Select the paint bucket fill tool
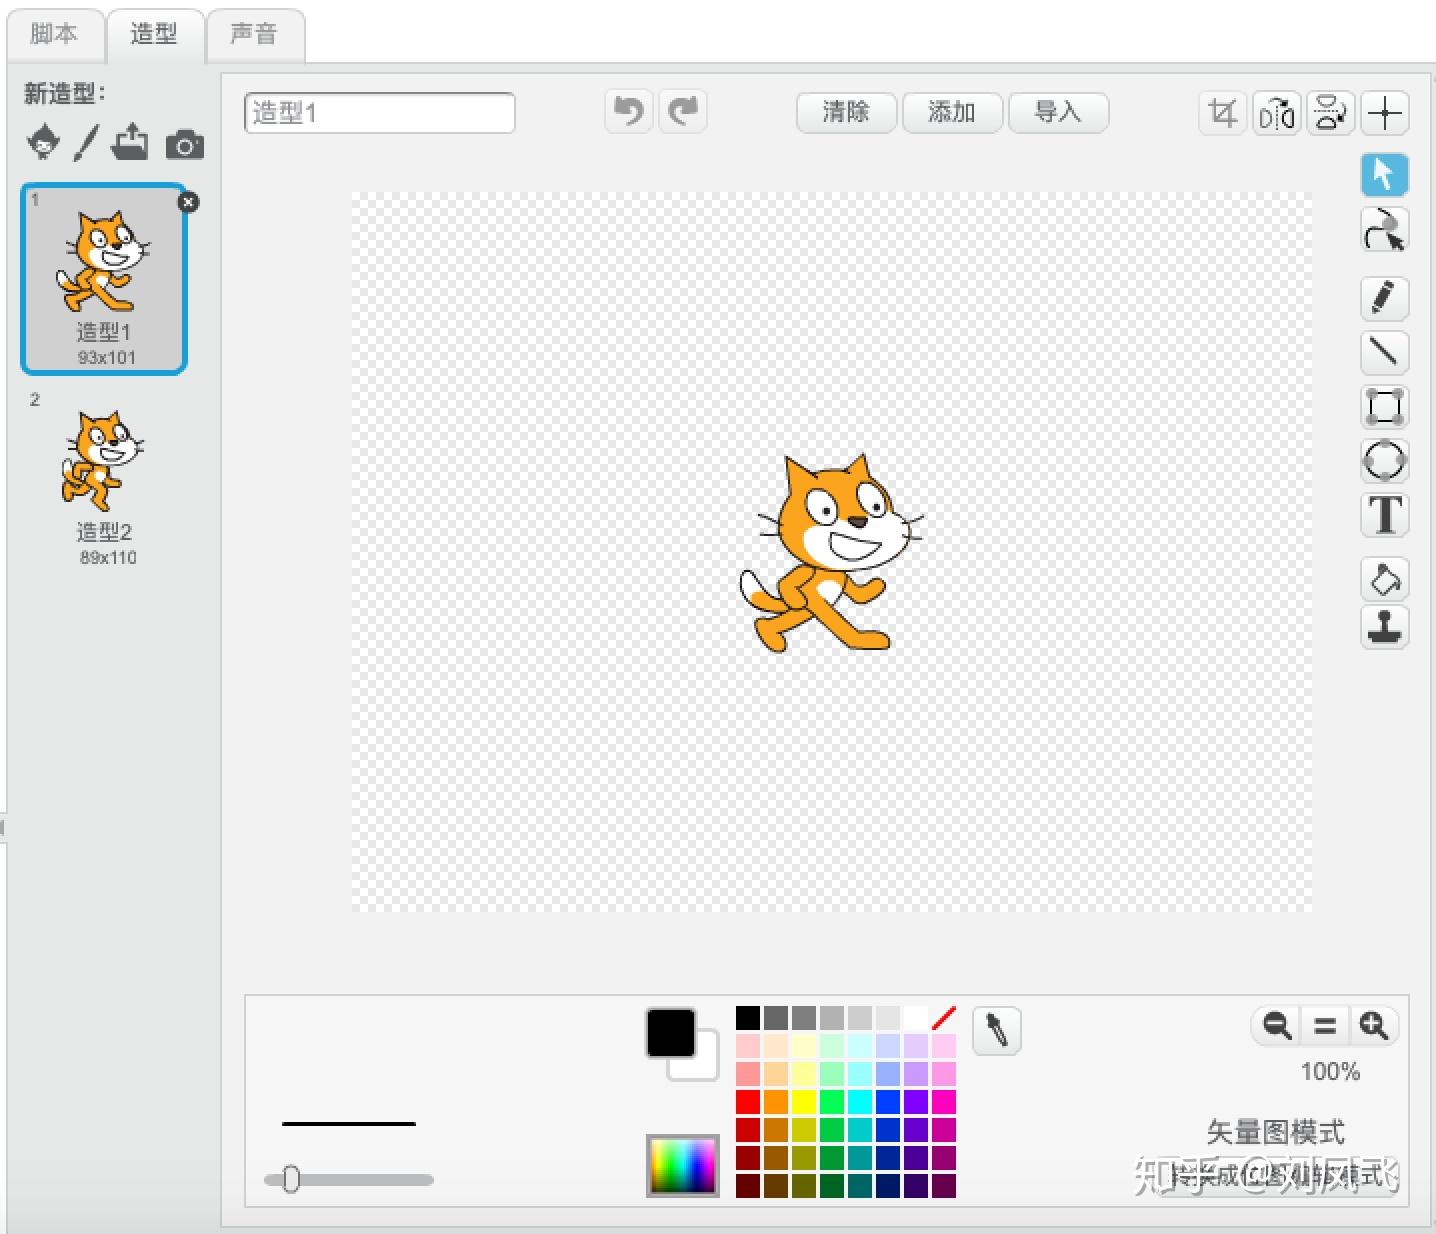 [1384, 579]
